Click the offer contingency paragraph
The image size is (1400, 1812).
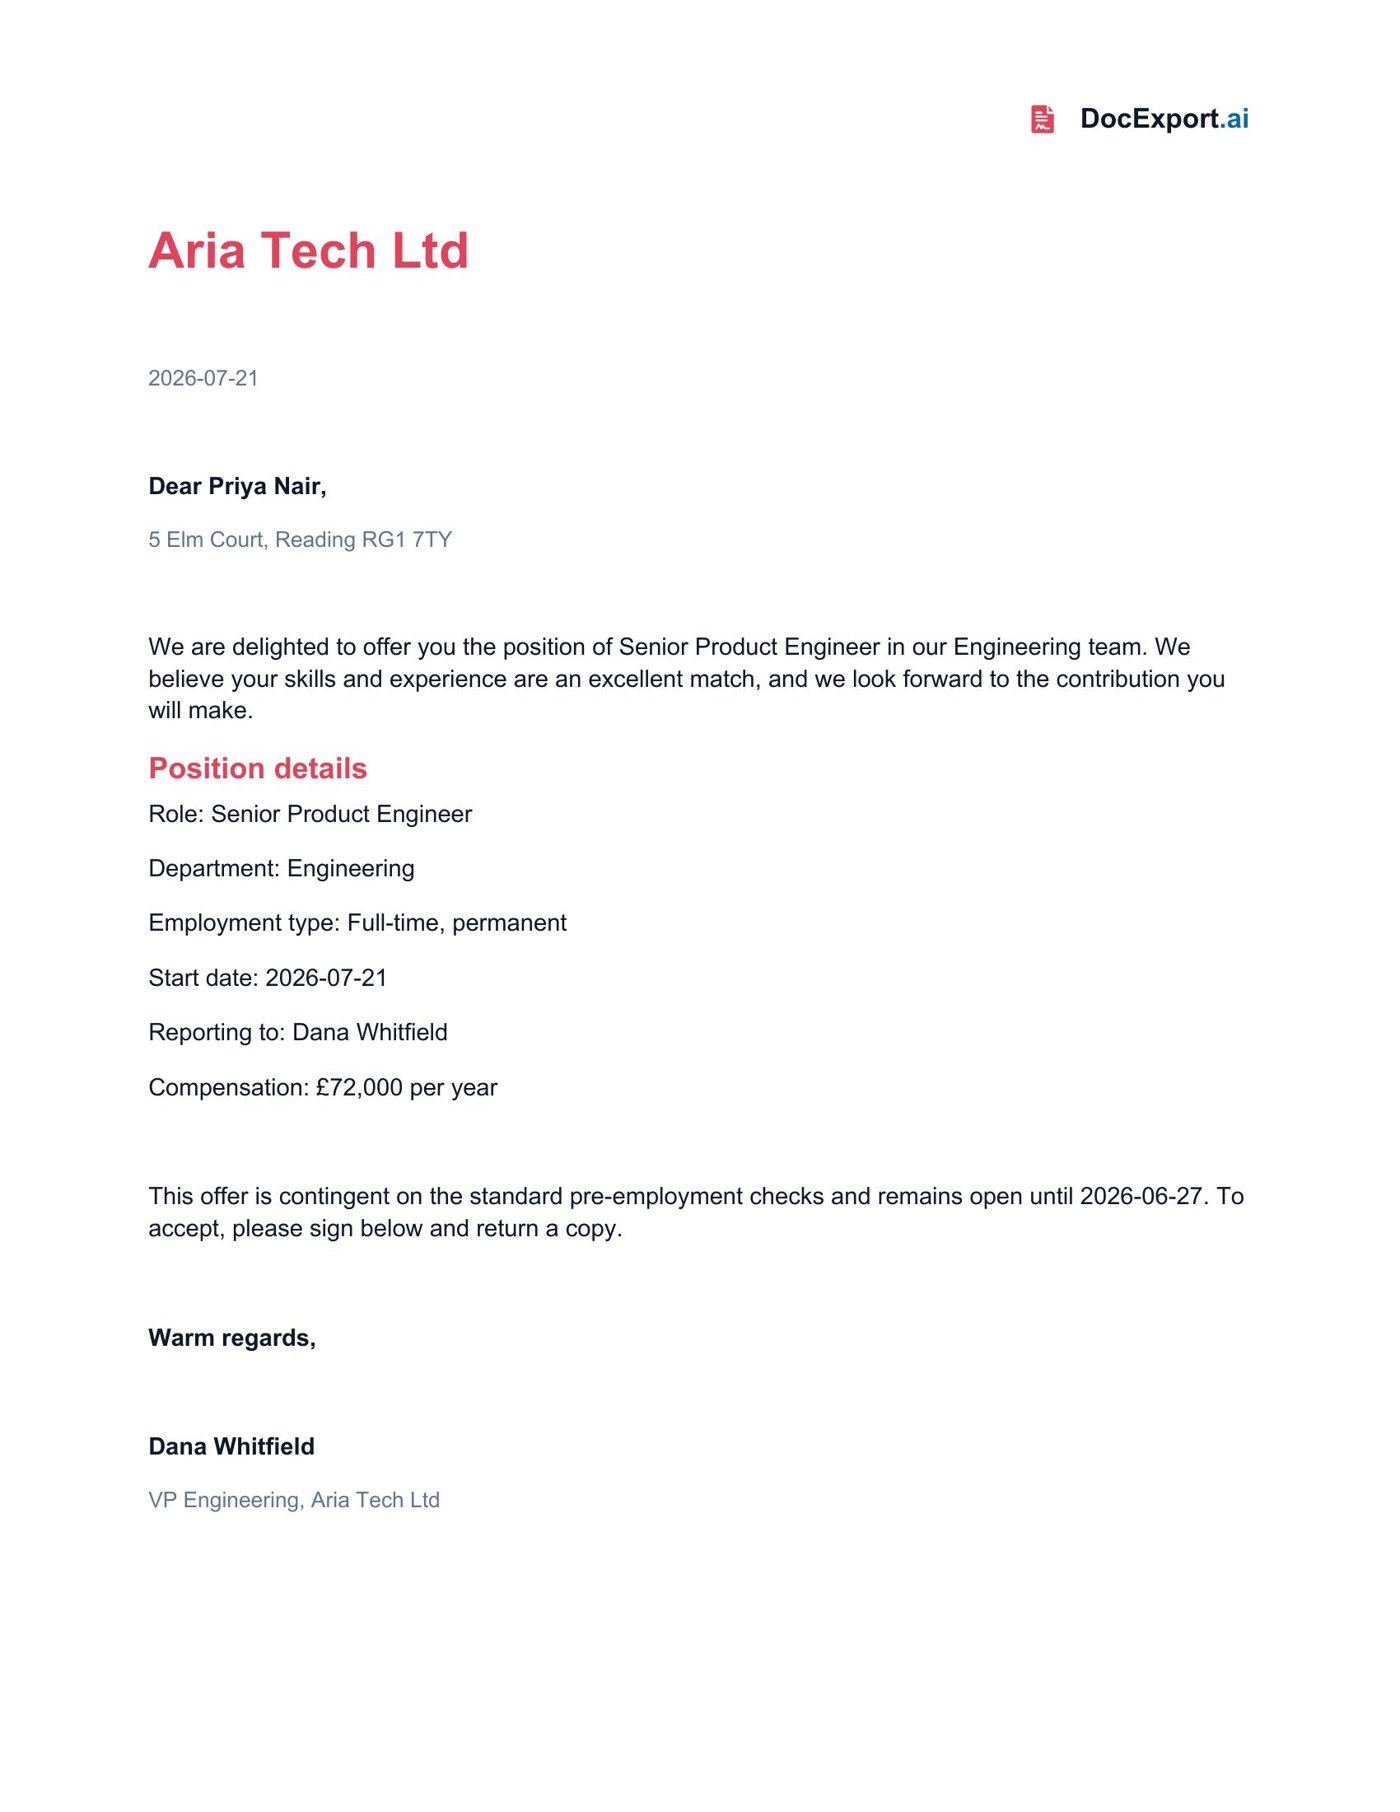[696, 1212]
